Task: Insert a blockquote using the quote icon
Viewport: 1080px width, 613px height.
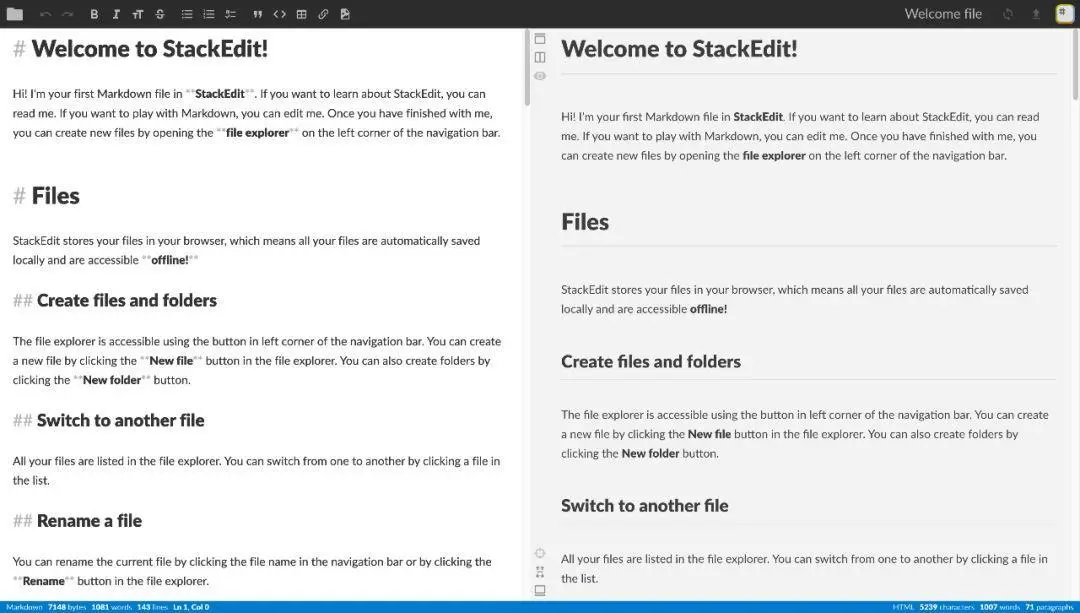Action: (257, 14)
